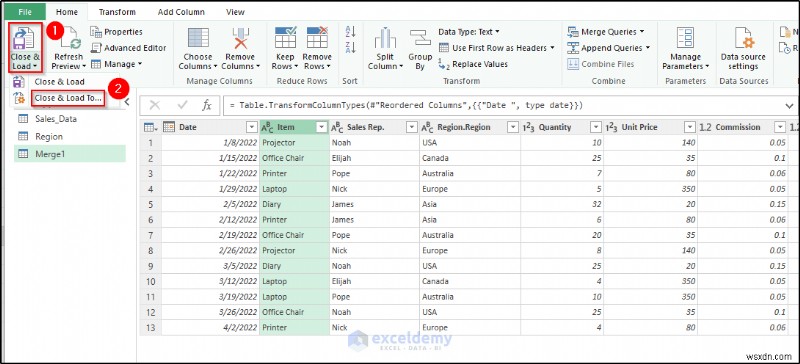
Task: Click the Split Column icon
Action: [385, 38]
